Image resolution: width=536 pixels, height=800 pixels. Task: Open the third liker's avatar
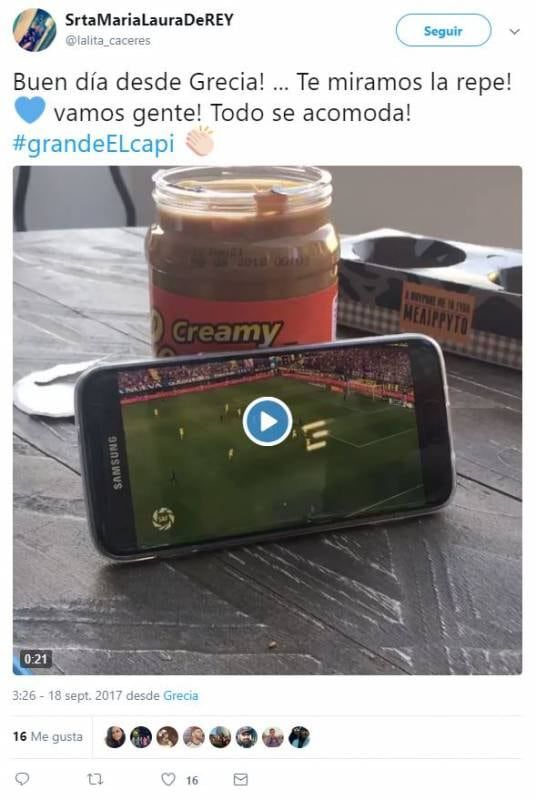167,737
